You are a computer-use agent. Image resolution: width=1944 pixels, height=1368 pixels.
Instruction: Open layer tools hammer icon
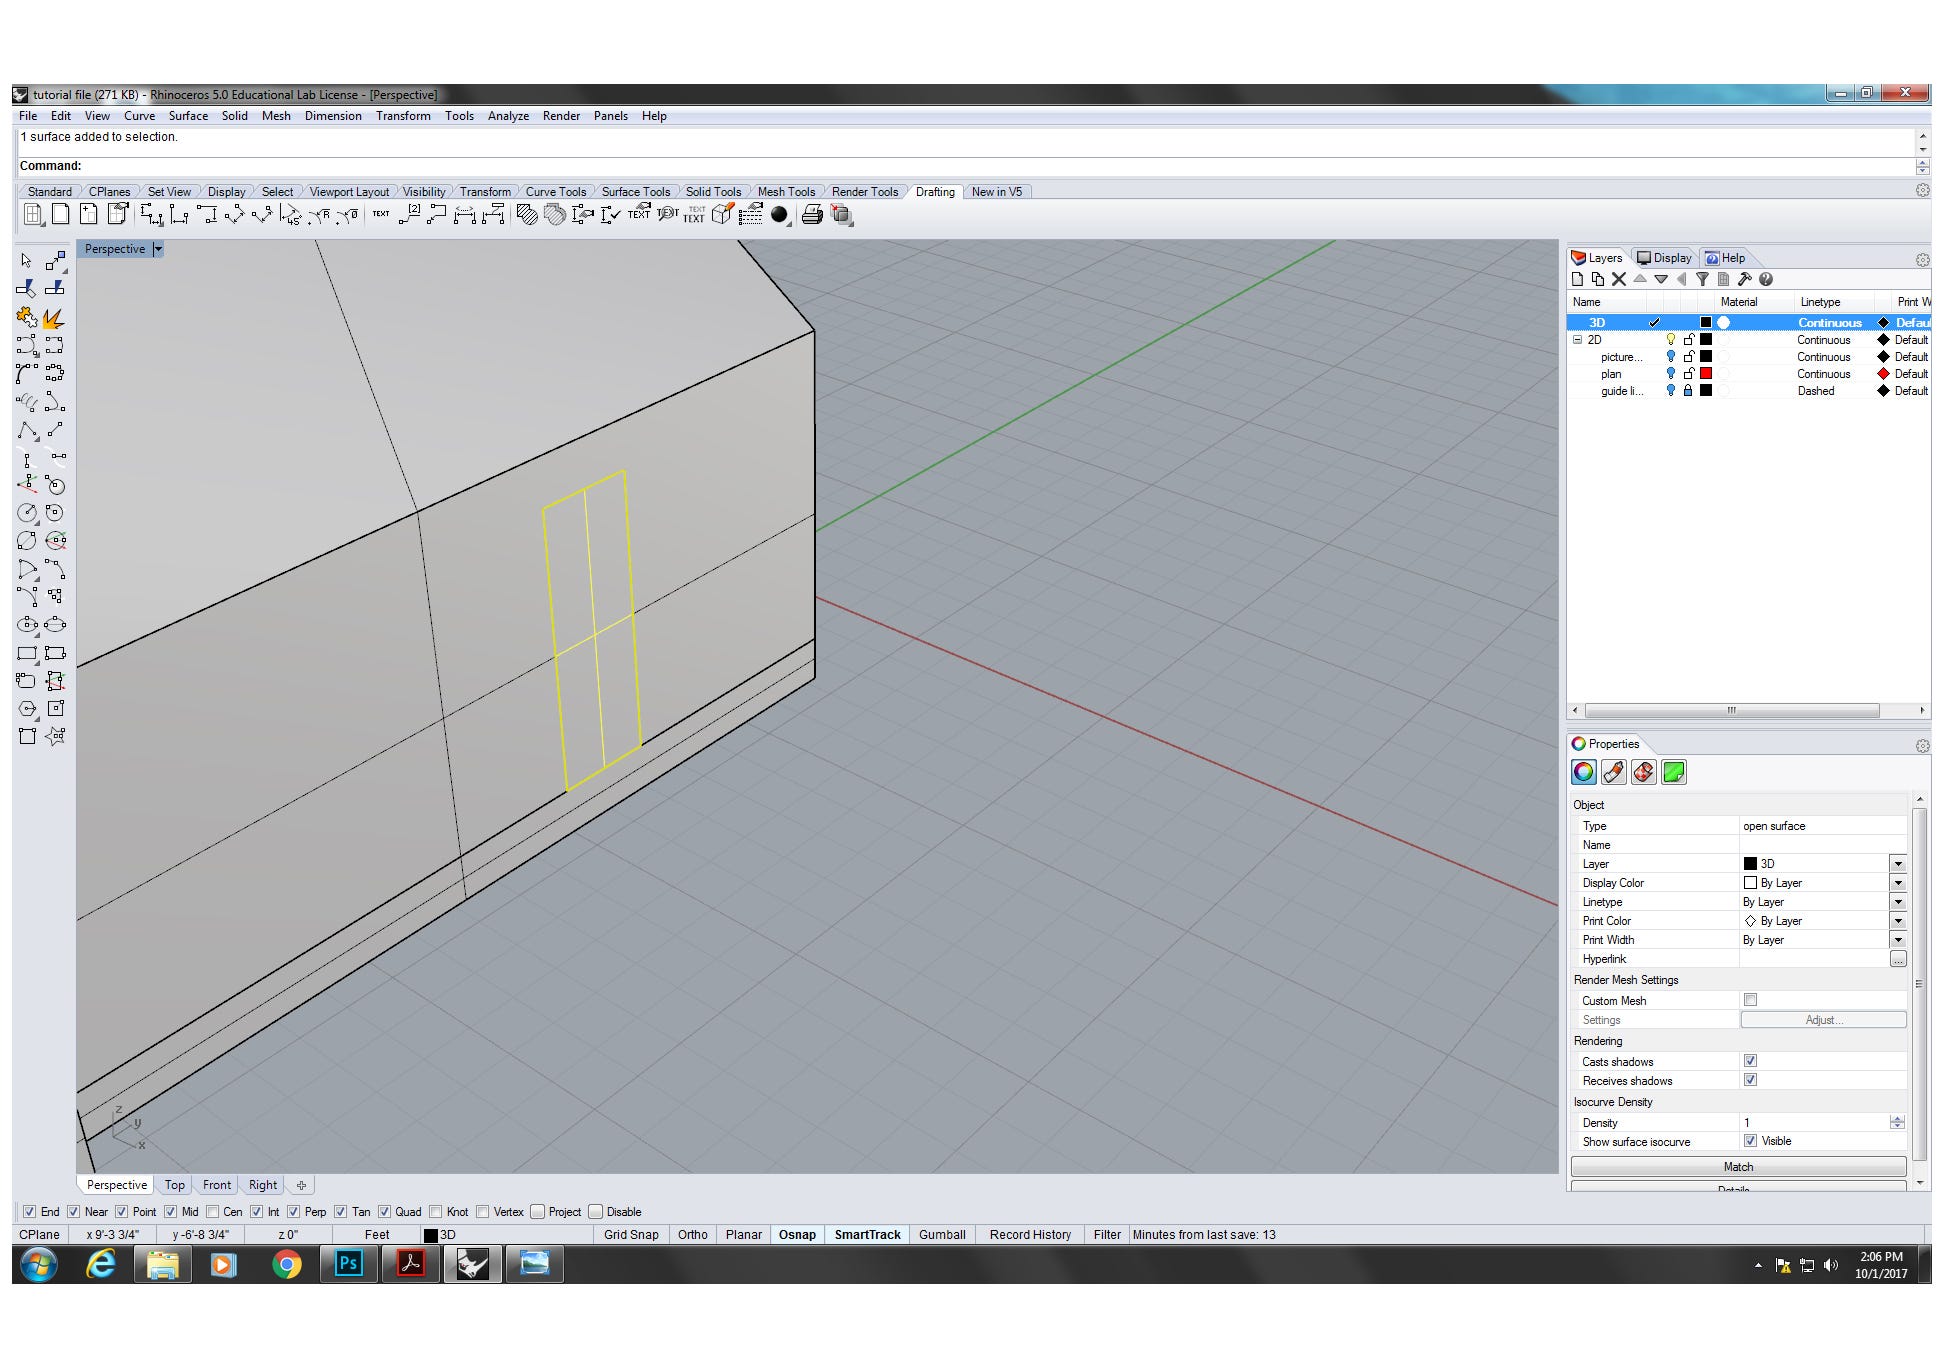pyautogui.click(x=1744, y=280)
